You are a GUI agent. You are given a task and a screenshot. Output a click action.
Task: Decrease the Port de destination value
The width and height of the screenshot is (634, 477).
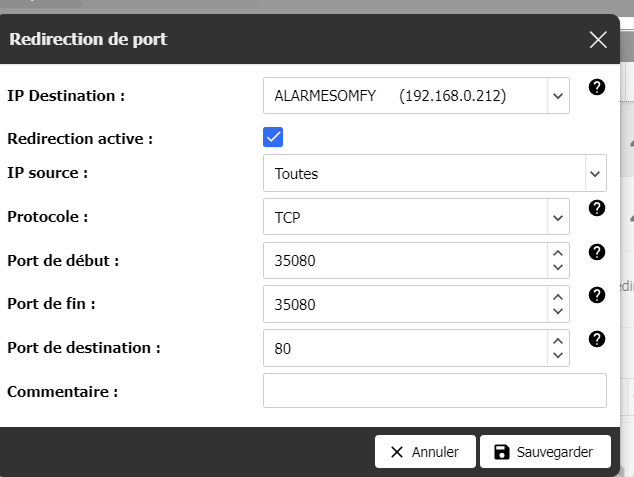coord(558,357)
